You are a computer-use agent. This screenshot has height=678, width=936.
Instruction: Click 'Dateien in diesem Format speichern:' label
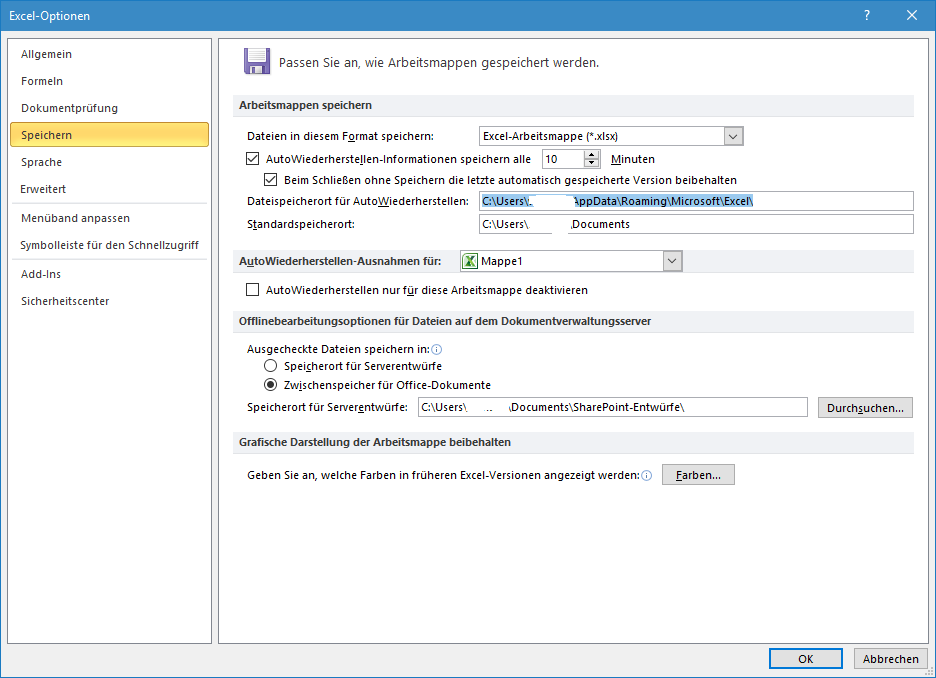point(340,136)
